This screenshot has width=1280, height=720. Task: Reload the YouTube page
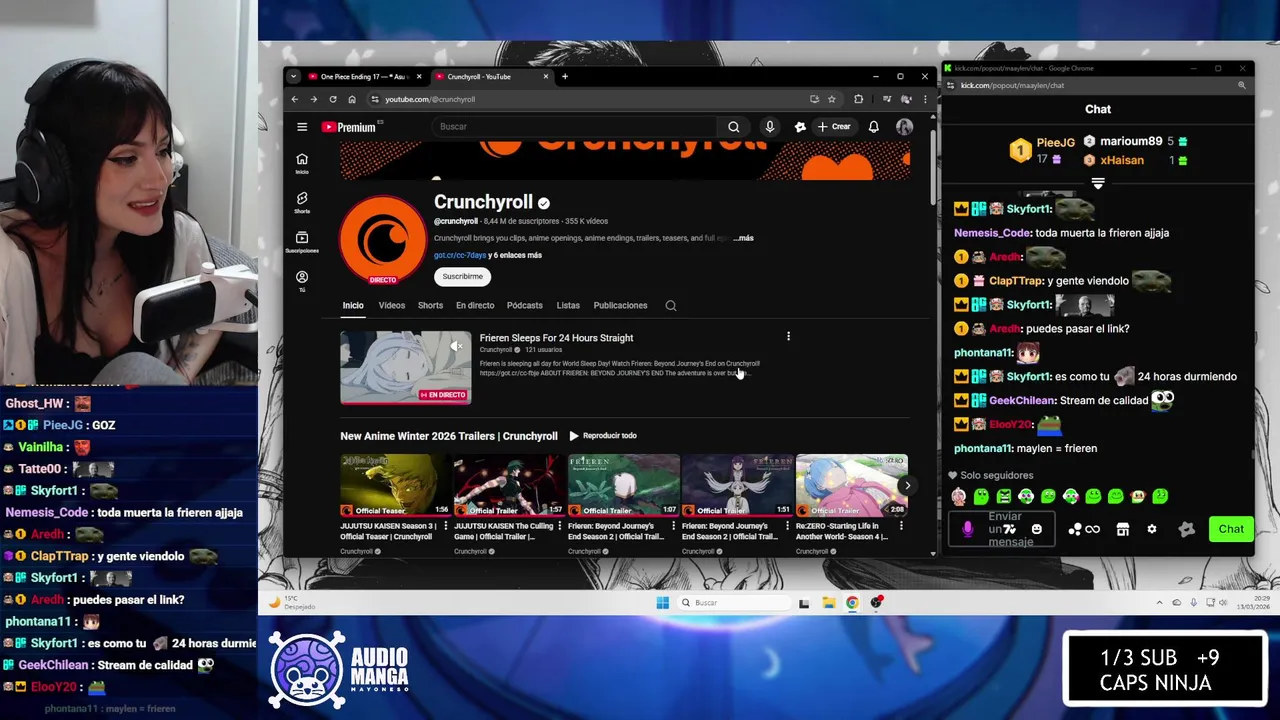click(333, 99)
